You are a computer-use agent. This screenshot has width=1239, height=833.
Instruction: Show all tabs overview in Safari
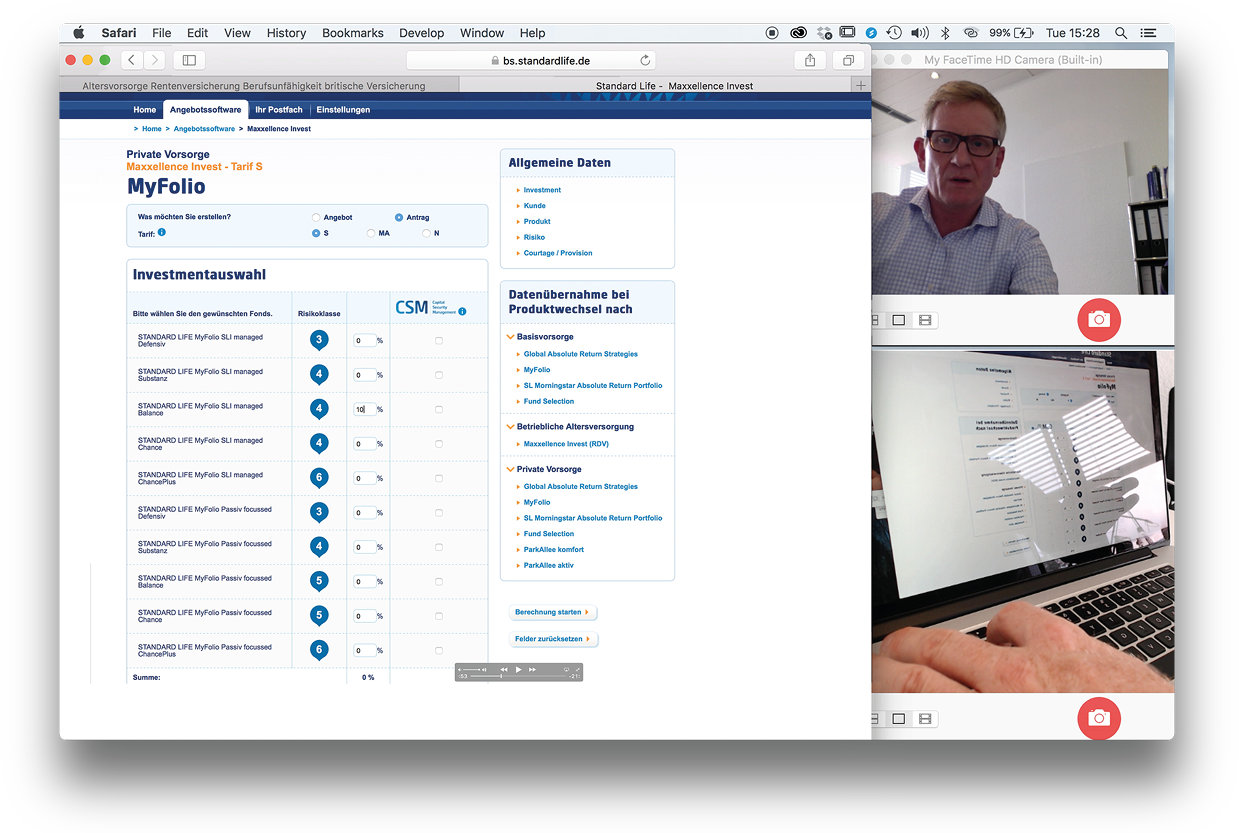click(848, 60)
